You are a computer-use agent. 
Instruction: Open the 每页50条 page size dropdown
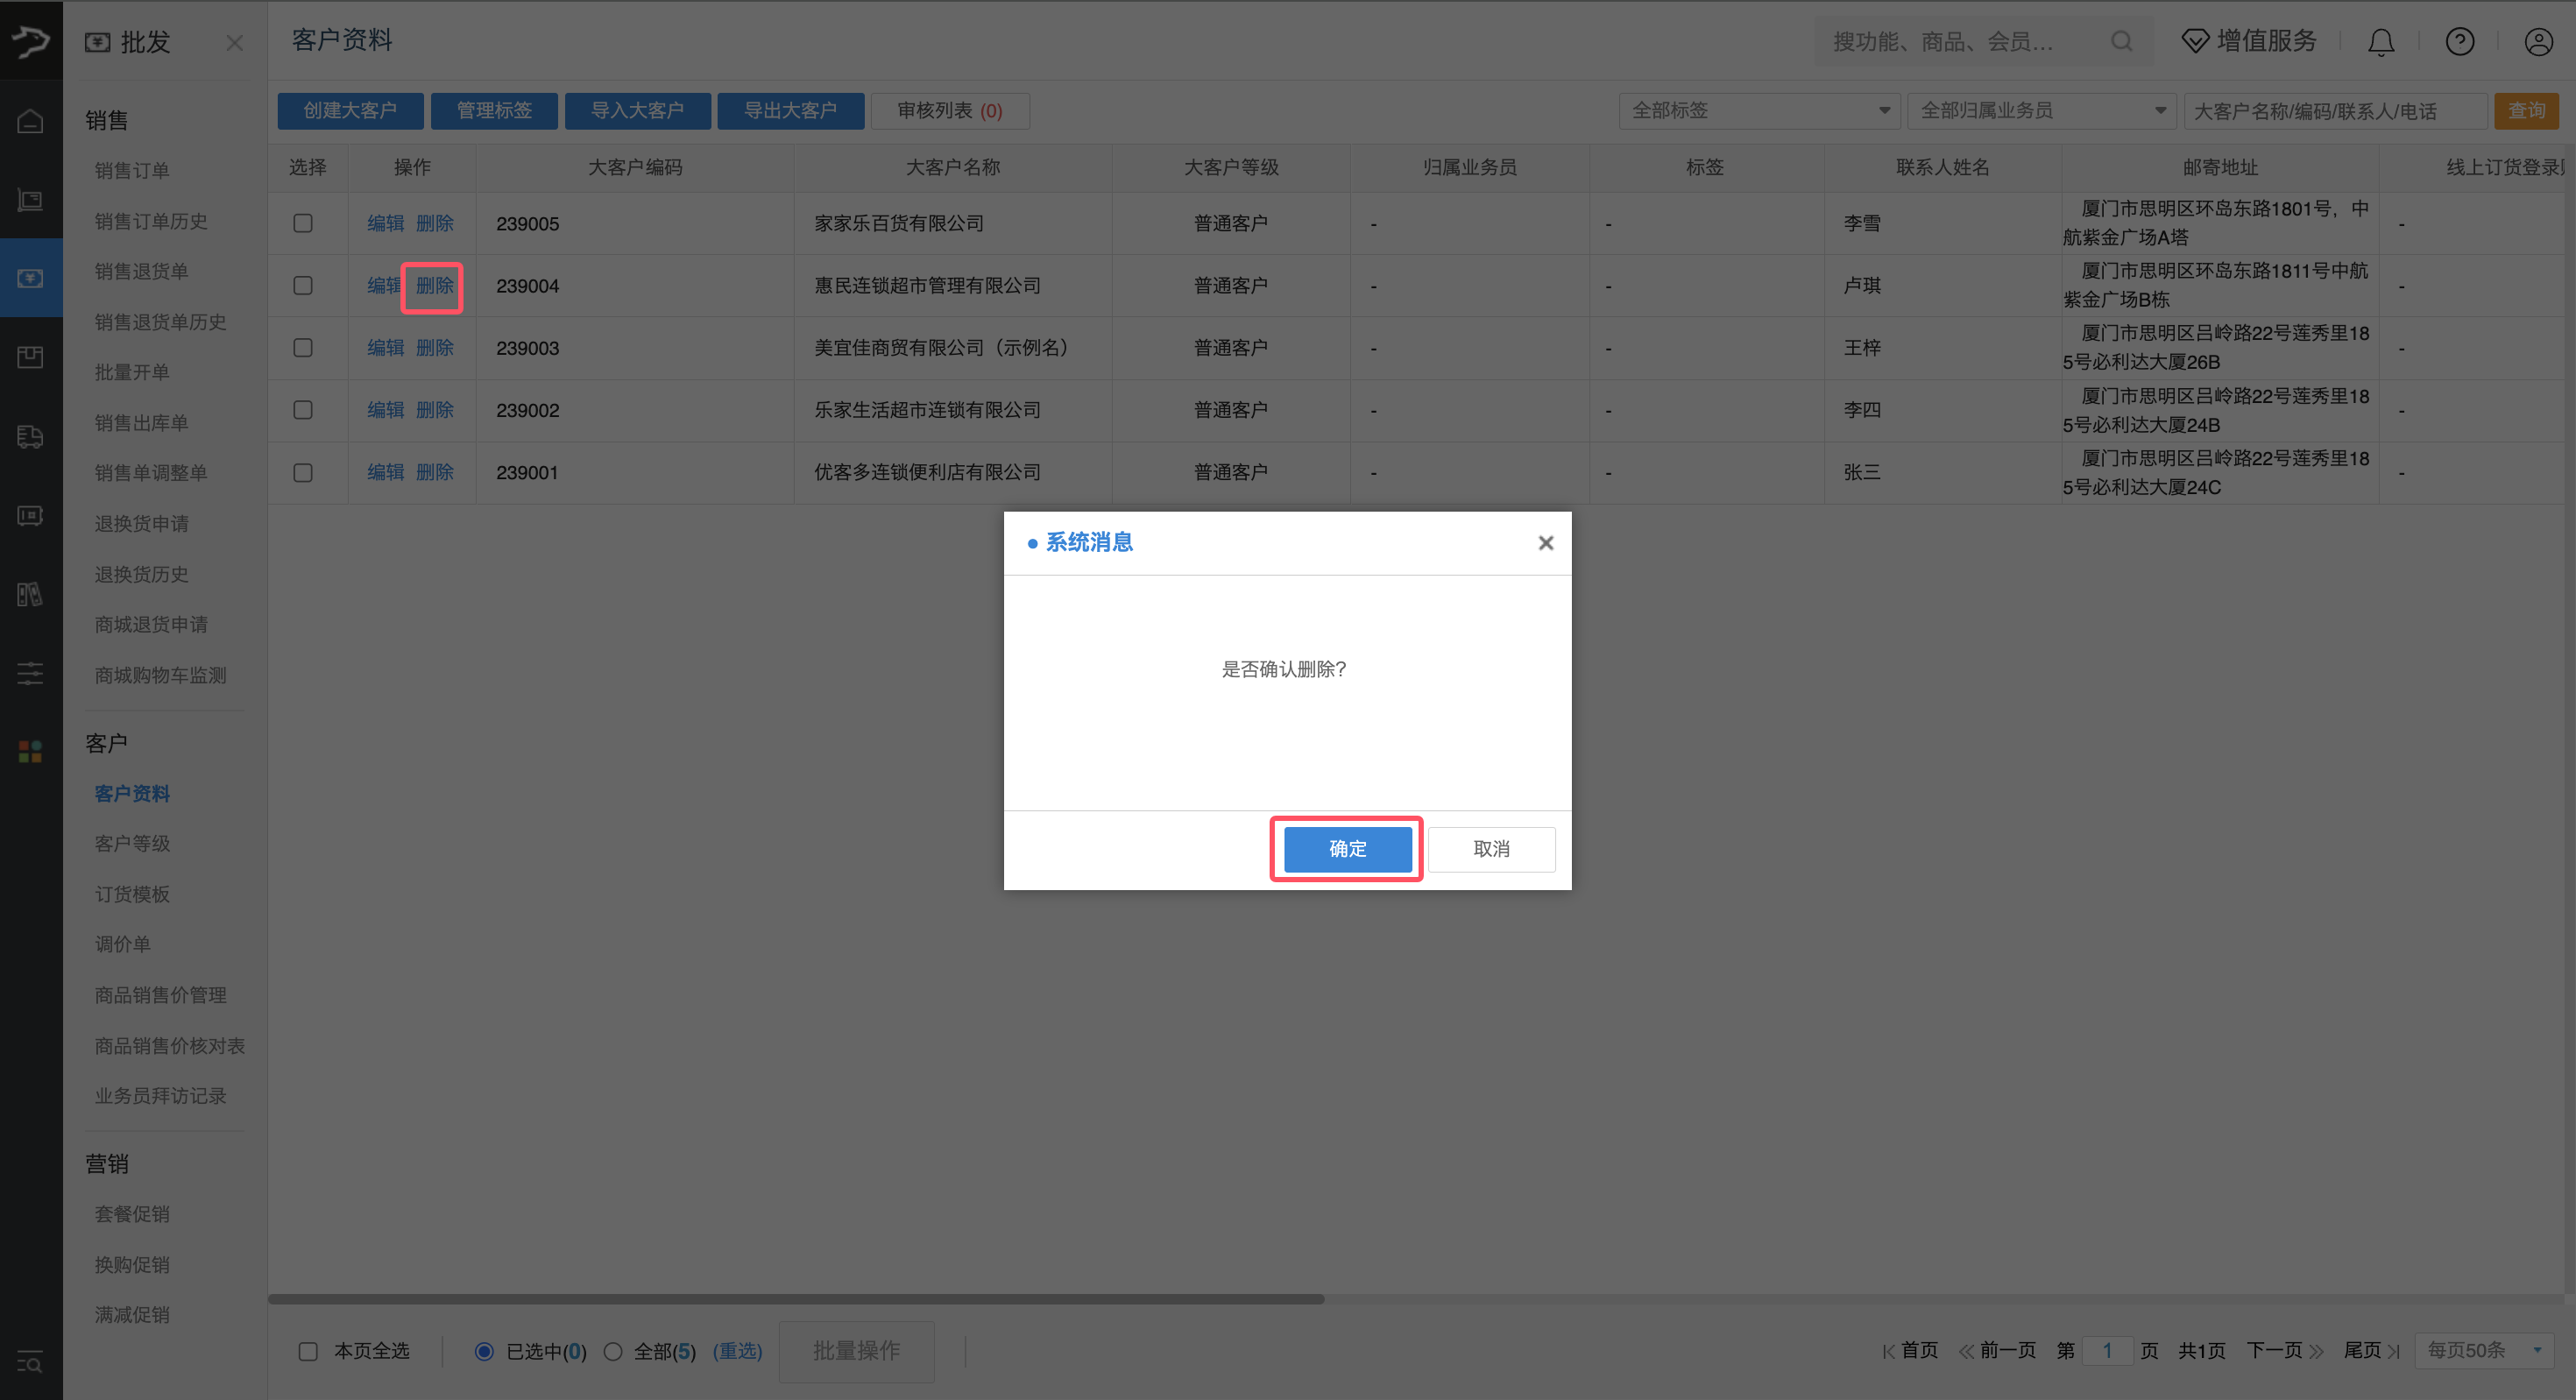click(2483, 1350)
